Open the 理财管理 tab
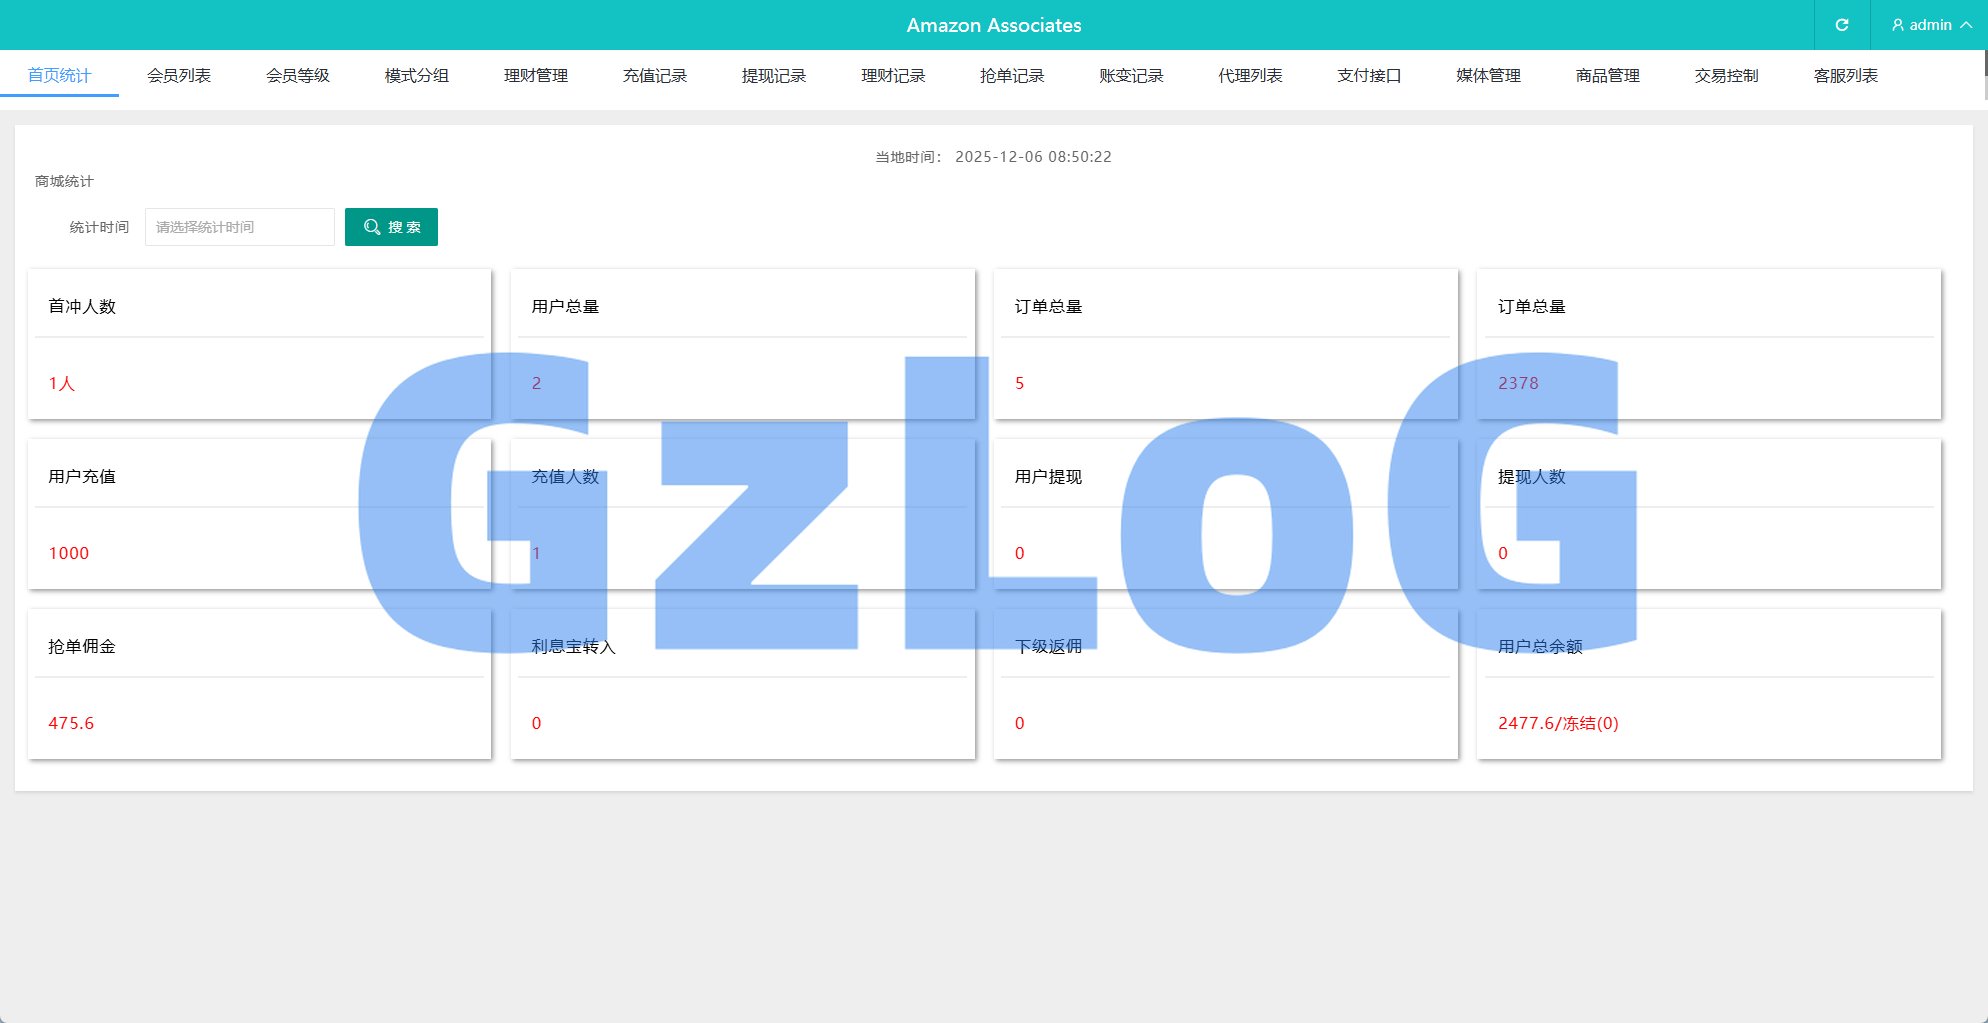 [536, 76]
